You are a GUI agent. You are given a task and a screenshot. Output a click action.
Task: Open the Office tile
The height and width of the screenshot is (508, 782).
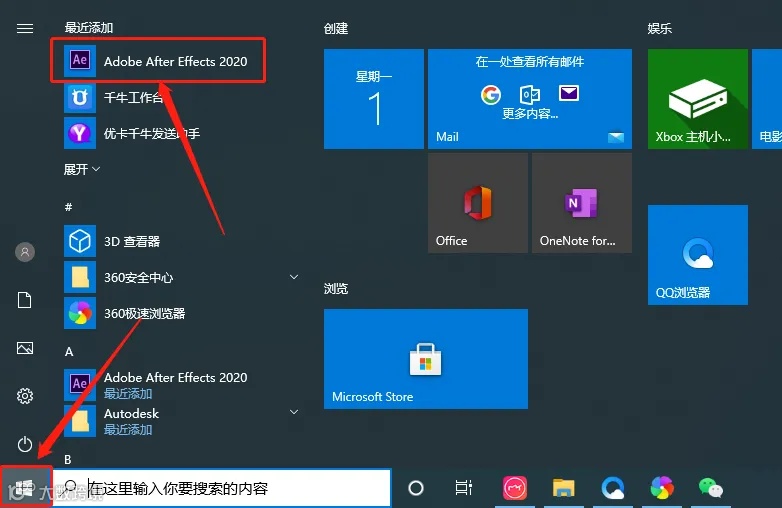478,203
